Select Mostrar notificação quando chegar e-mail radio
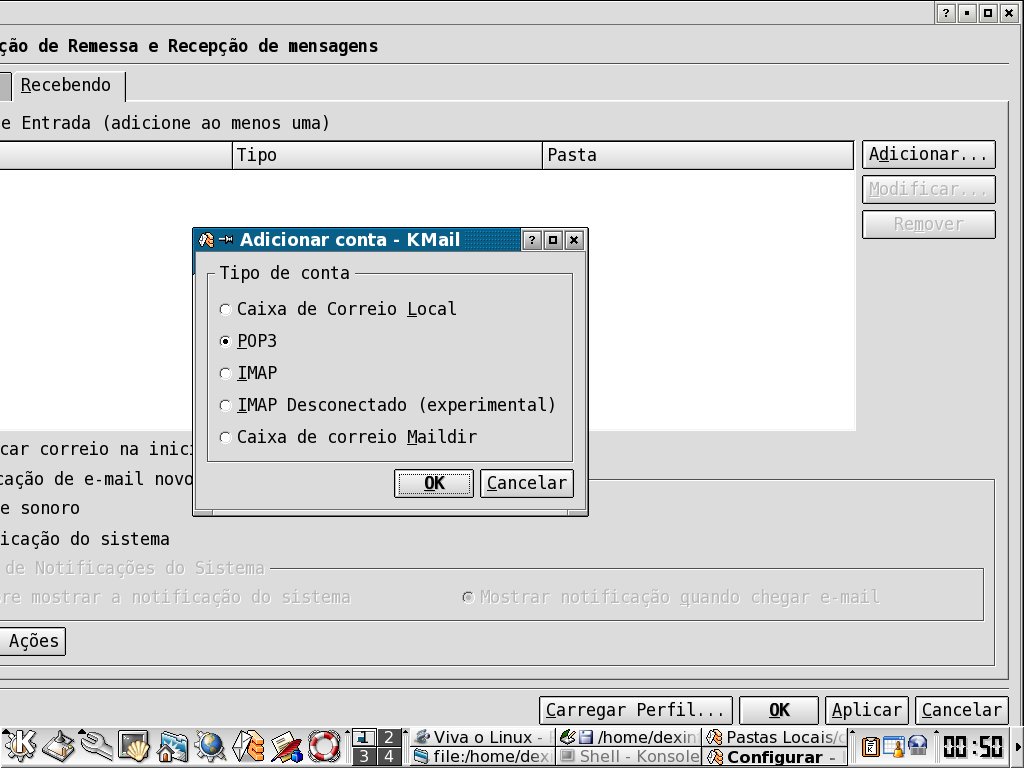 click(671, 597)
